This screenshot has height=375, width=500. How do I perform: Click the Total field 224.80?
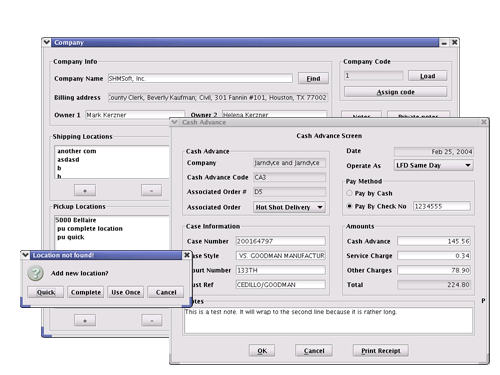[x=434, y=285]
